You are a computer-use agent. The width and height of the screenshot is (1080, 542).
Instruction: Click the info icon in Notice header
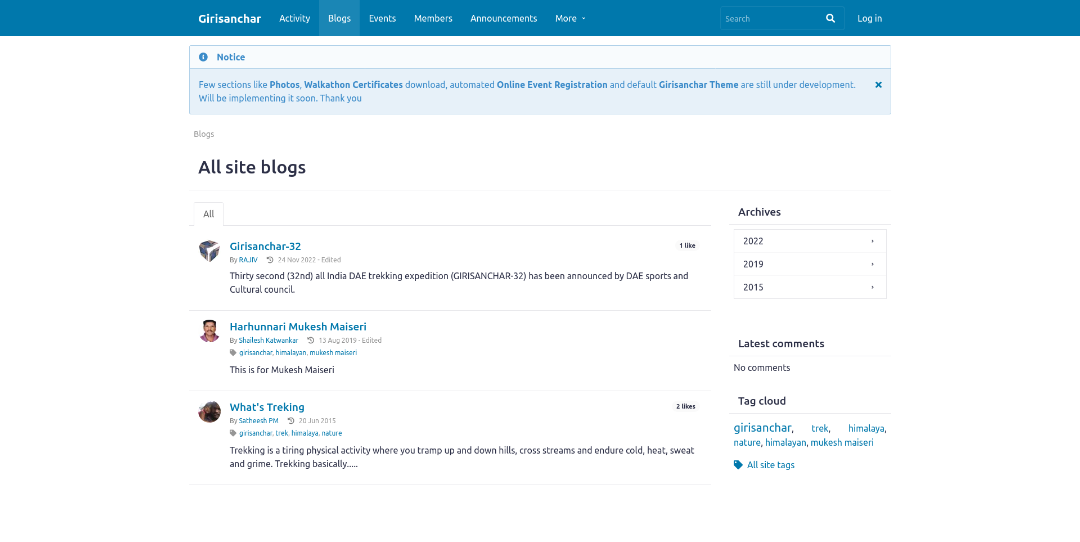203,57
